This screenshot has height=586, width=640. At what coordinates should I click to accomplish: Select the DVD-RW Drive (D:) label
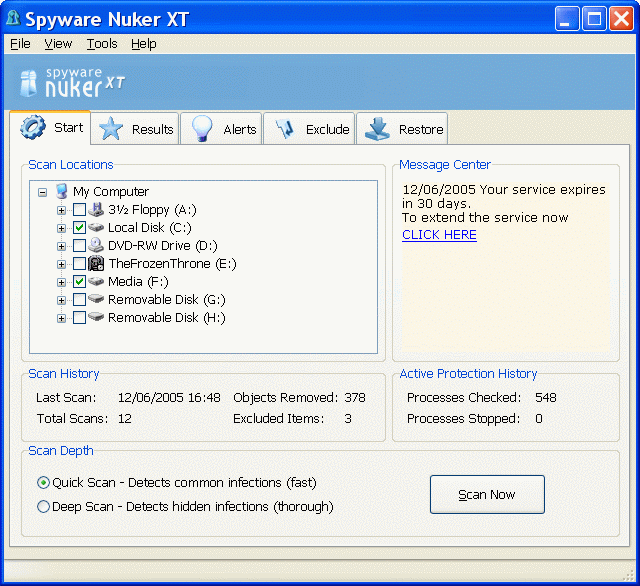click(x=162, y=245)
